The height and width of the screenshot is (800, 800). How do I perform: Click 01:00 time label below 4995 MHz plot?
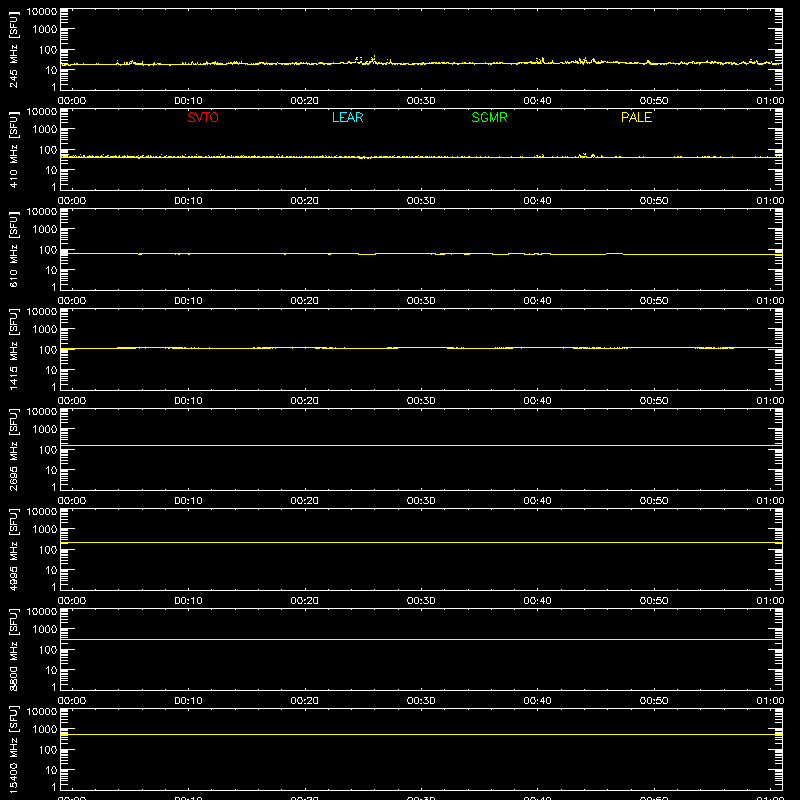pos(770,601)
